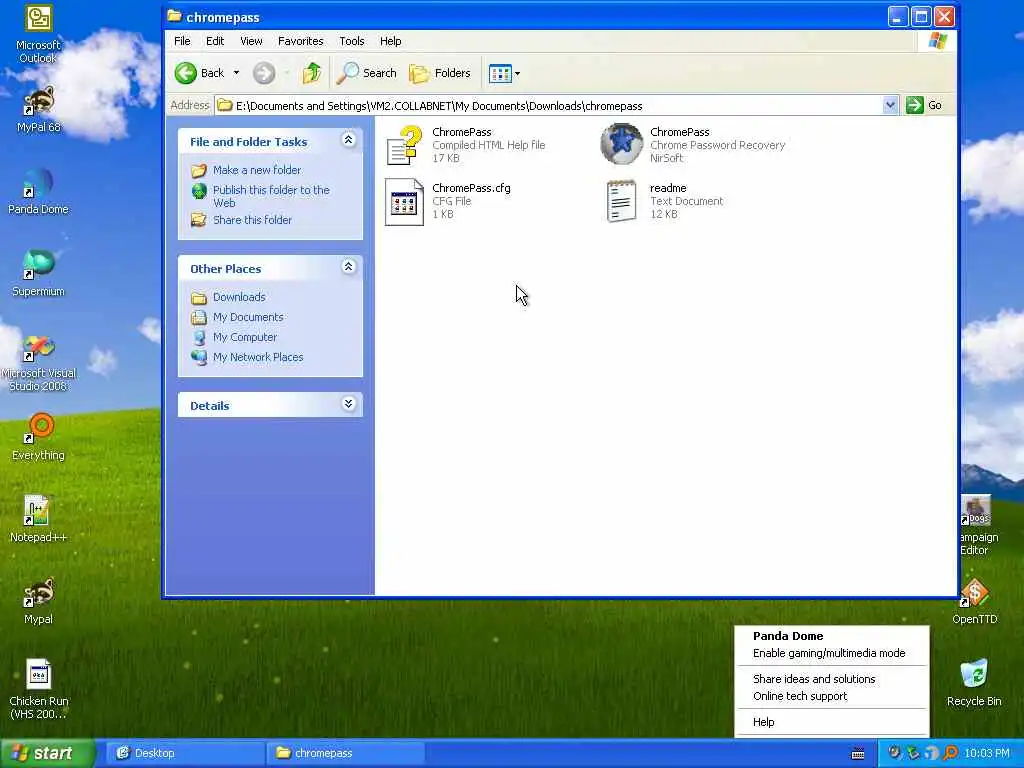Open the Favorites menu
Image resolution: width=1024 pixels, height=768 pixels.
click(300, 41)
